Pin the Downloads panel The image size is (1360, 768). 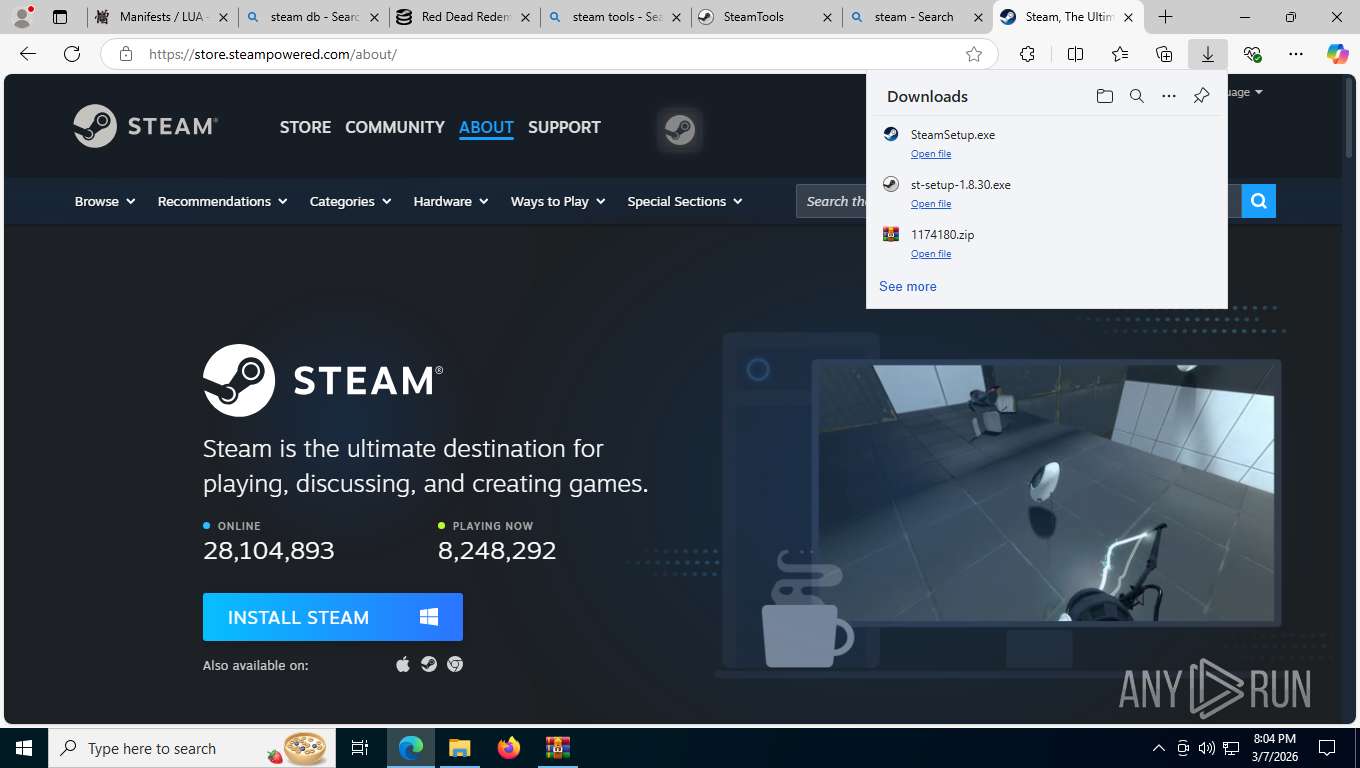(x=1201, y=96)
